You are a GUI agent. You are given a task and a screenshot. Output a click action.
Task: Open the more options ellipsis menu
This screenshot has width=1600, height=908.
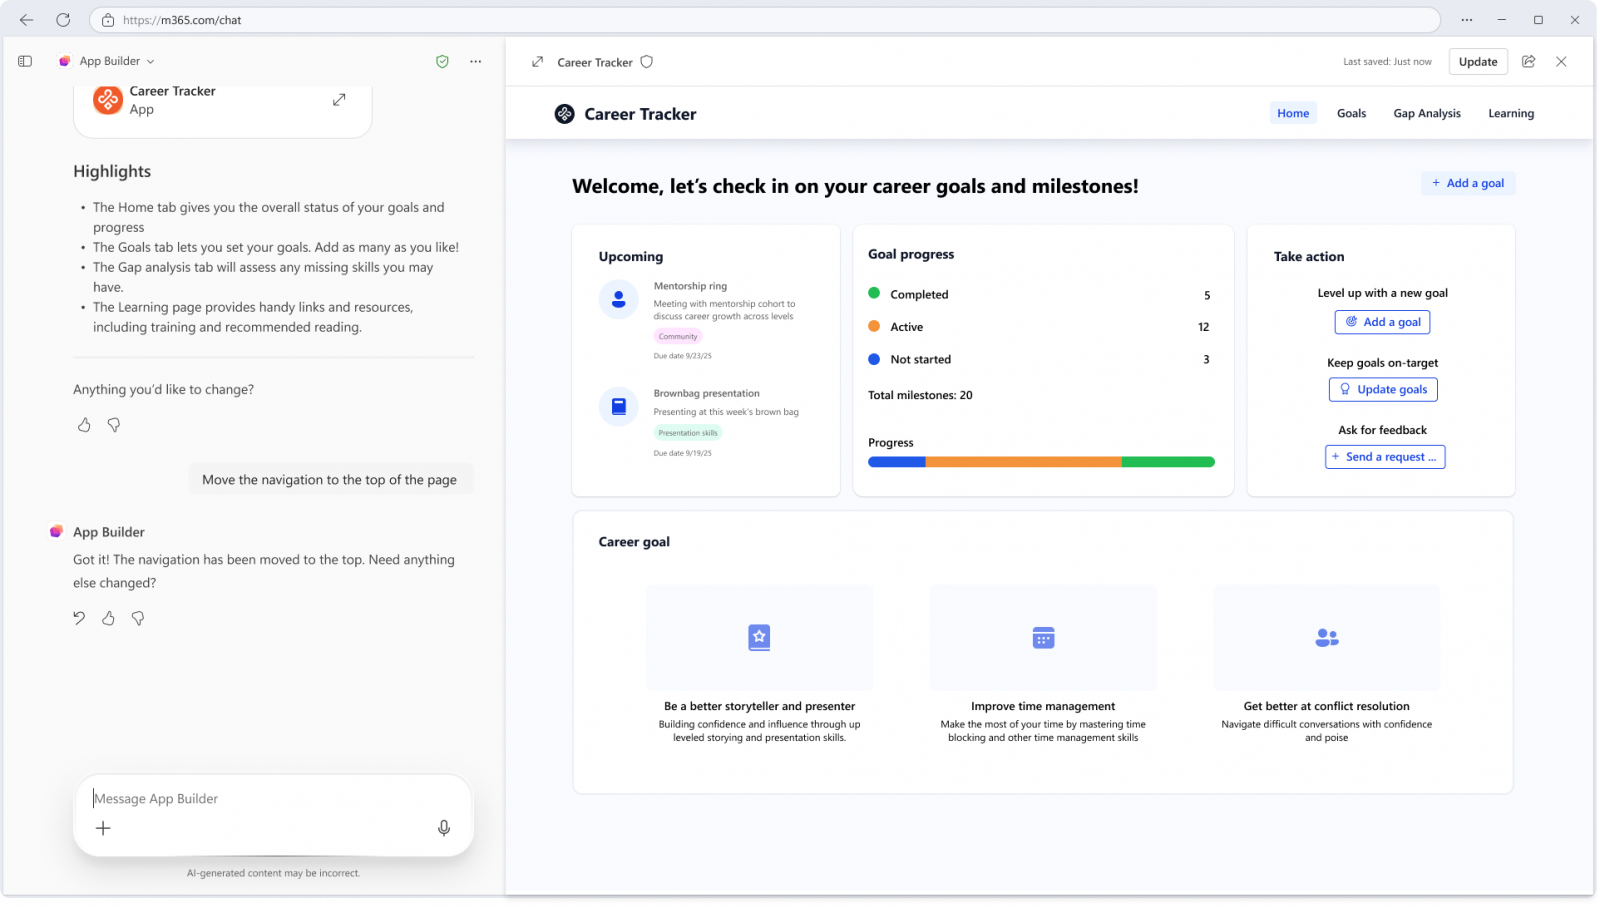pyautogui.click(x=475, y=61)
